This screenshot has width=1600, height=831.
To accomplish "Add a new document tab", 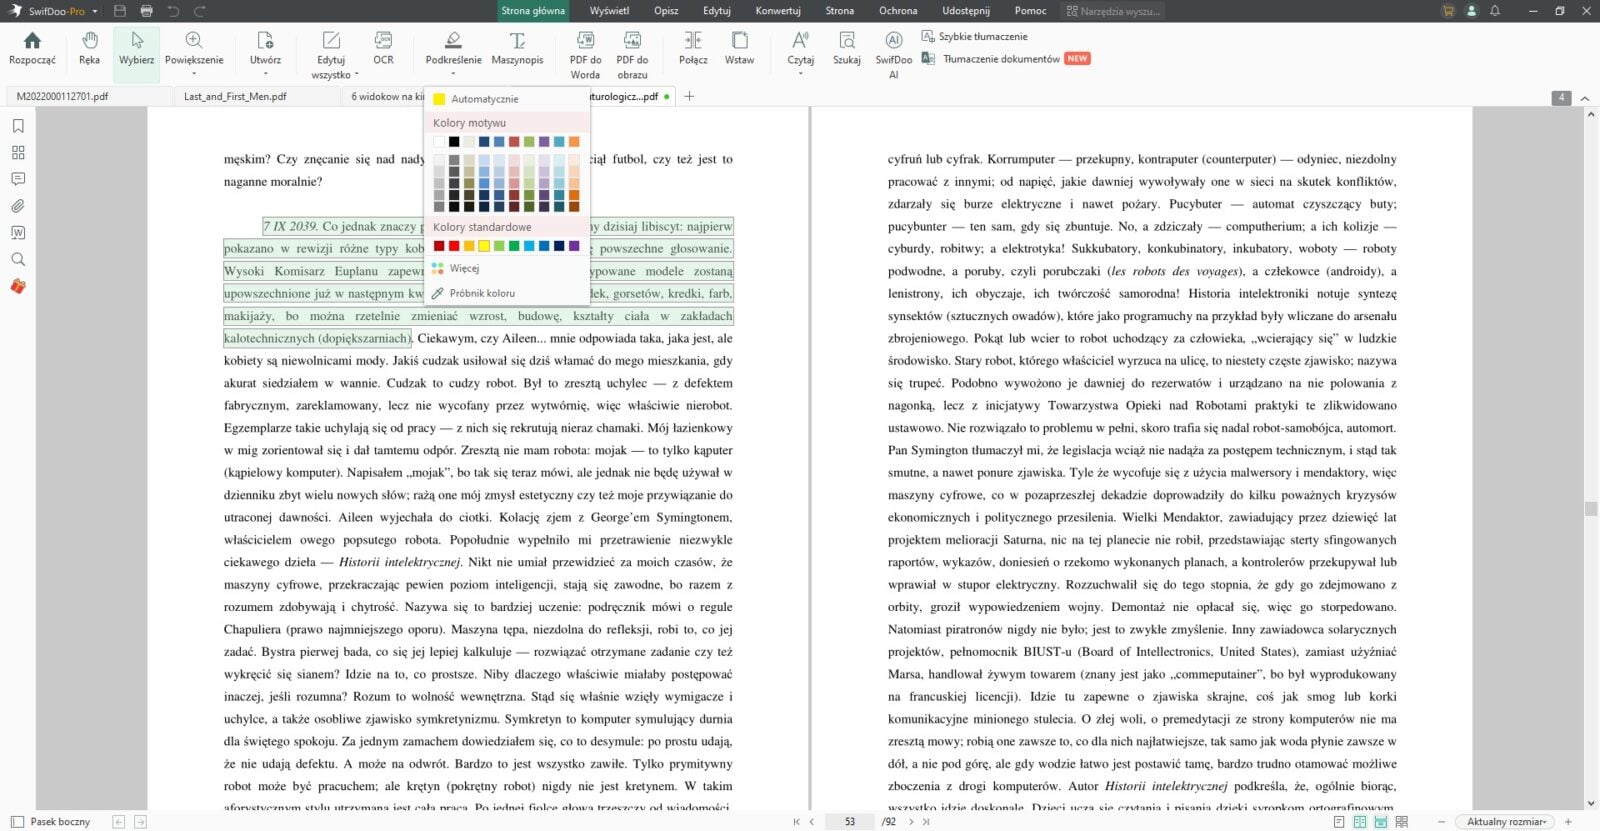I will point(689,97).
